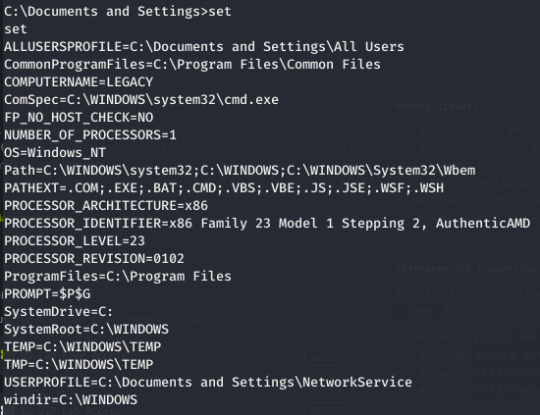This screenshot has width=540, height=415.
Task: Click the TEMP=C:\WINDOWS\TEMP line
Action: [82, 347]
